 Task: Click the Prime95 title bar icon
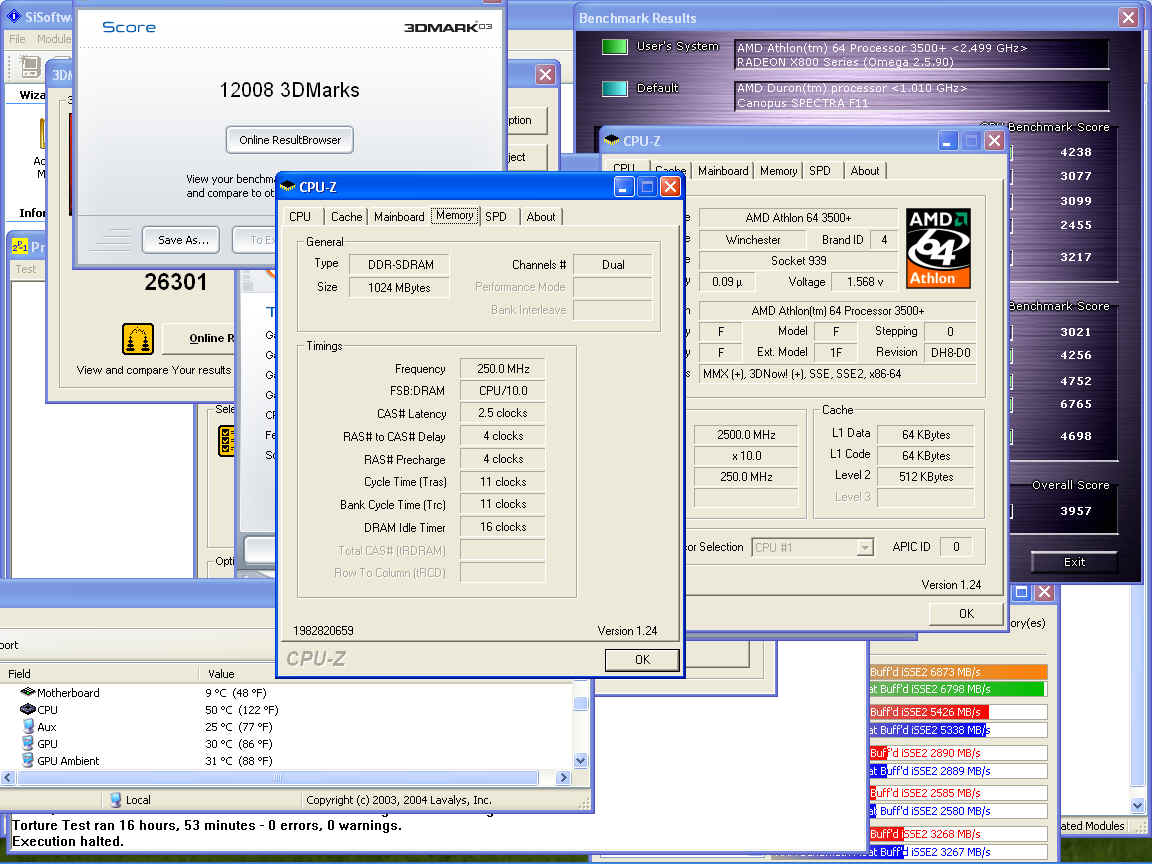pos(19,247)
